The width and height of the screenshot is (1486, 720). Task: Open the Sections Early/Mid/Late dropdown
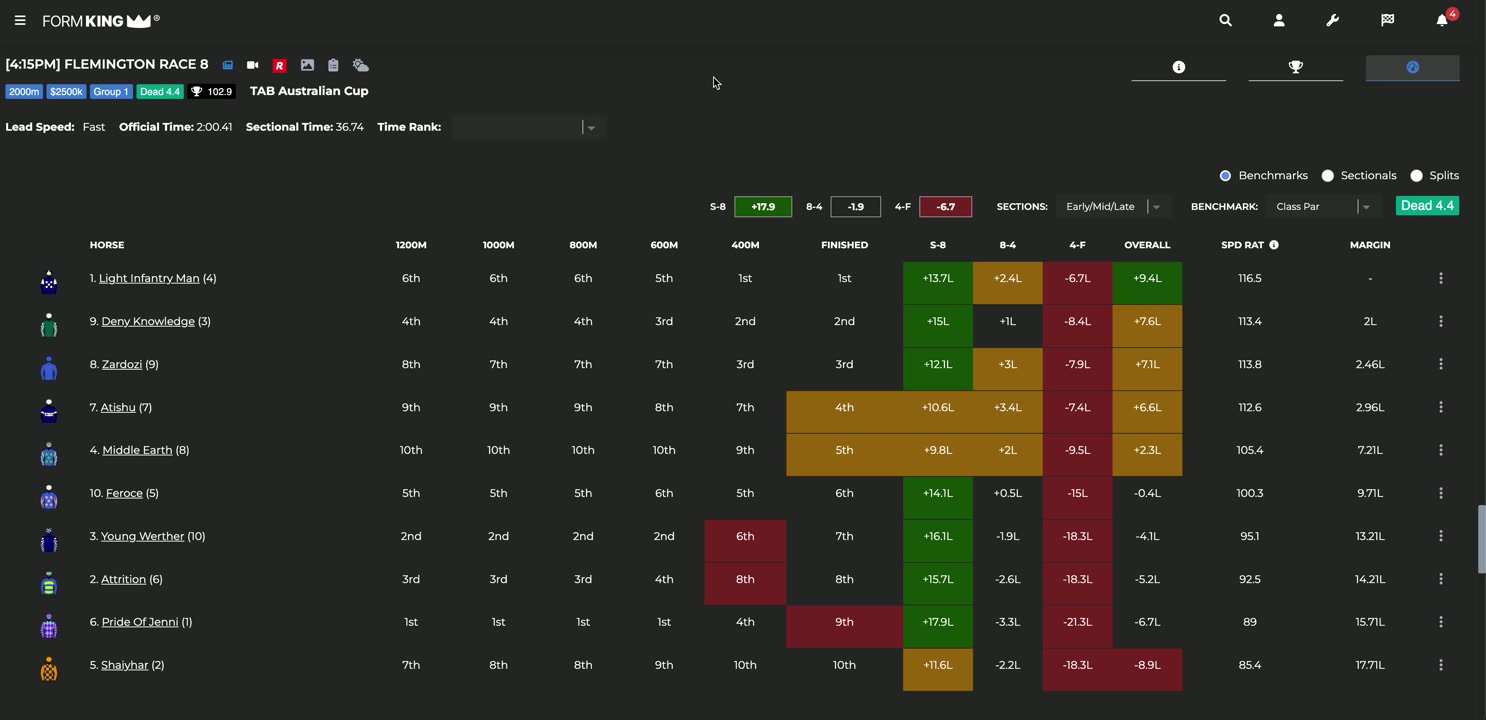click(1156, 207)
